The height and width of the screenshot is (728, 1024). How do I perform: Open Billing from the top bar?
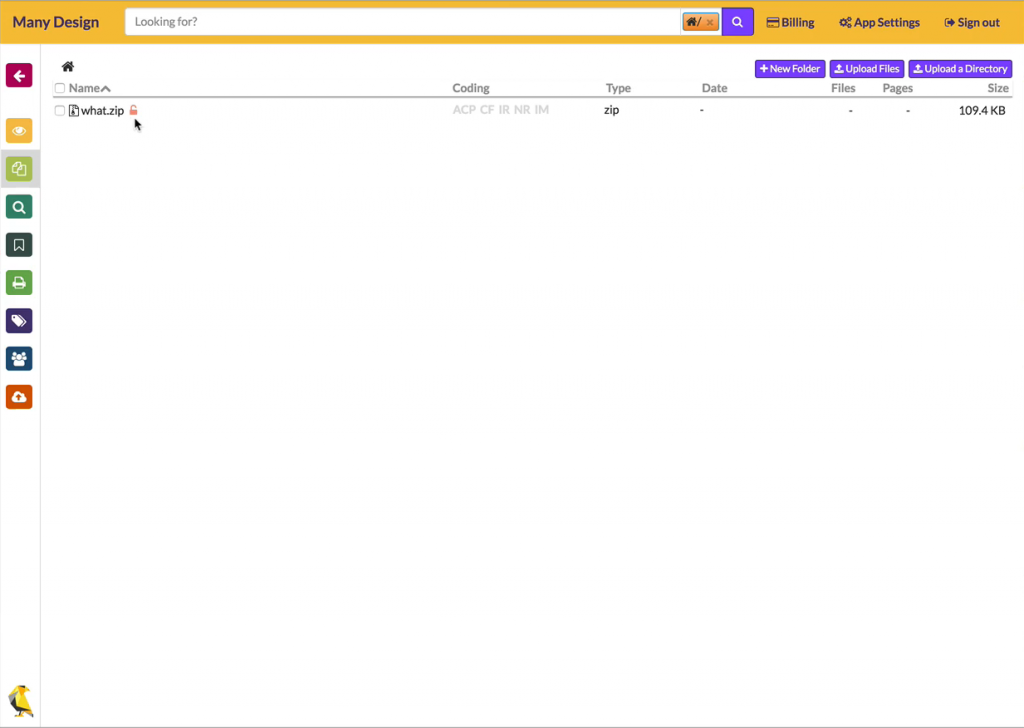coord(790,22)
